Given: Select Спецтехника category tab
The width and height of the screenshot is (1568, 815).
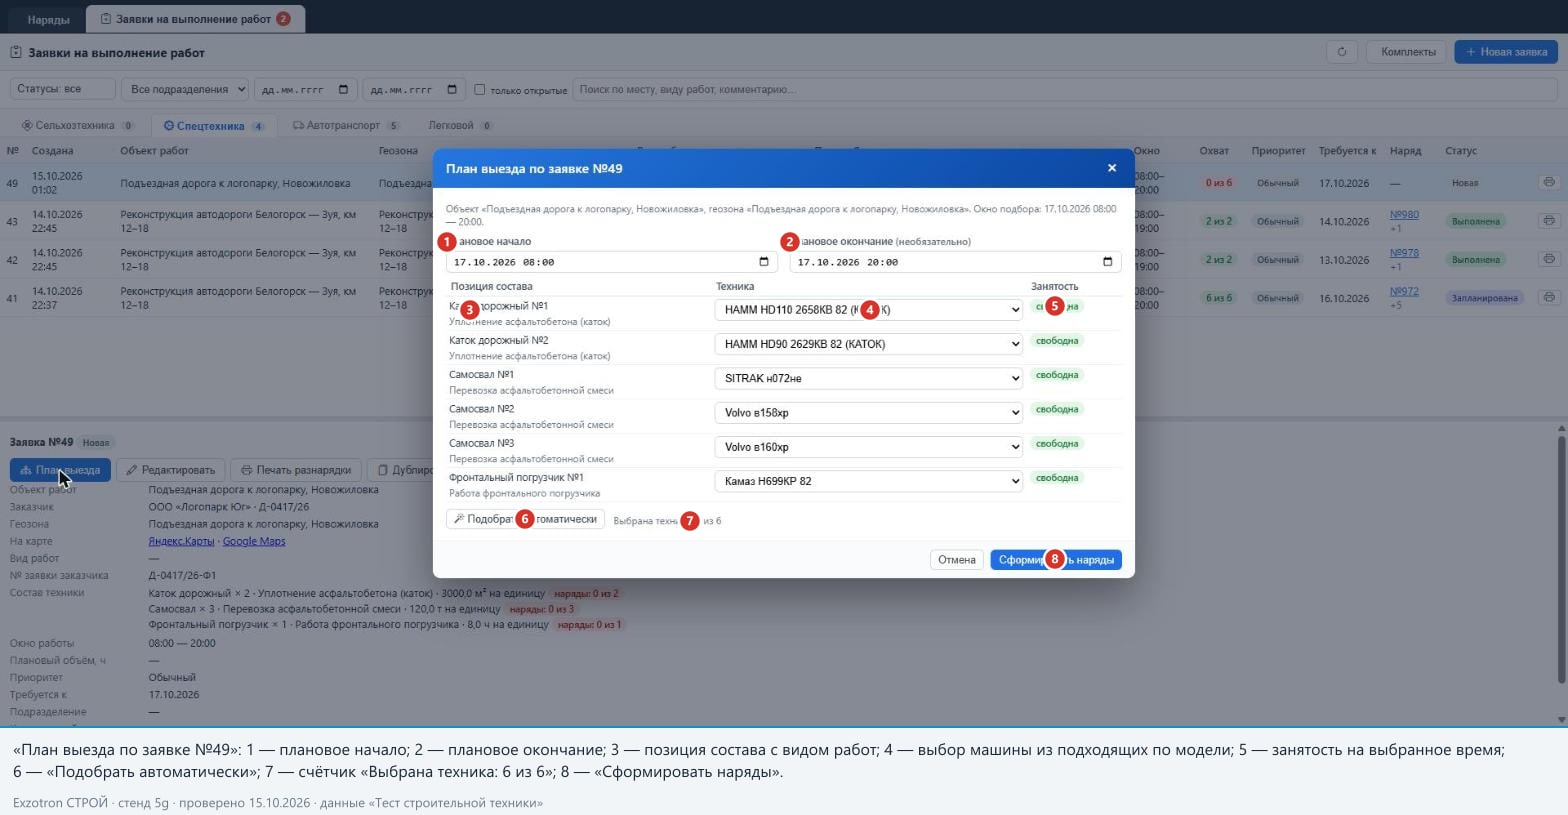Looking at the screenshot, I should [213, 126].
